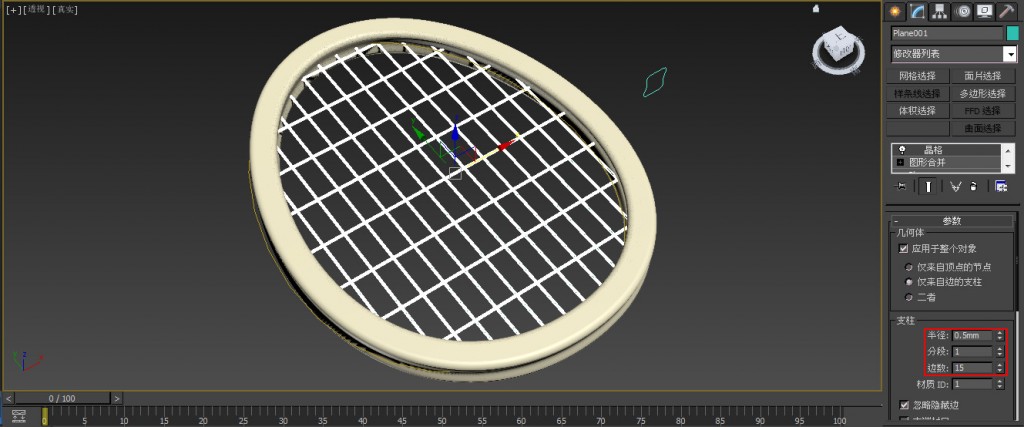1024x427 pixels.
Task: Click the move gizmo red X axis arrow
Action: point(505,146)
